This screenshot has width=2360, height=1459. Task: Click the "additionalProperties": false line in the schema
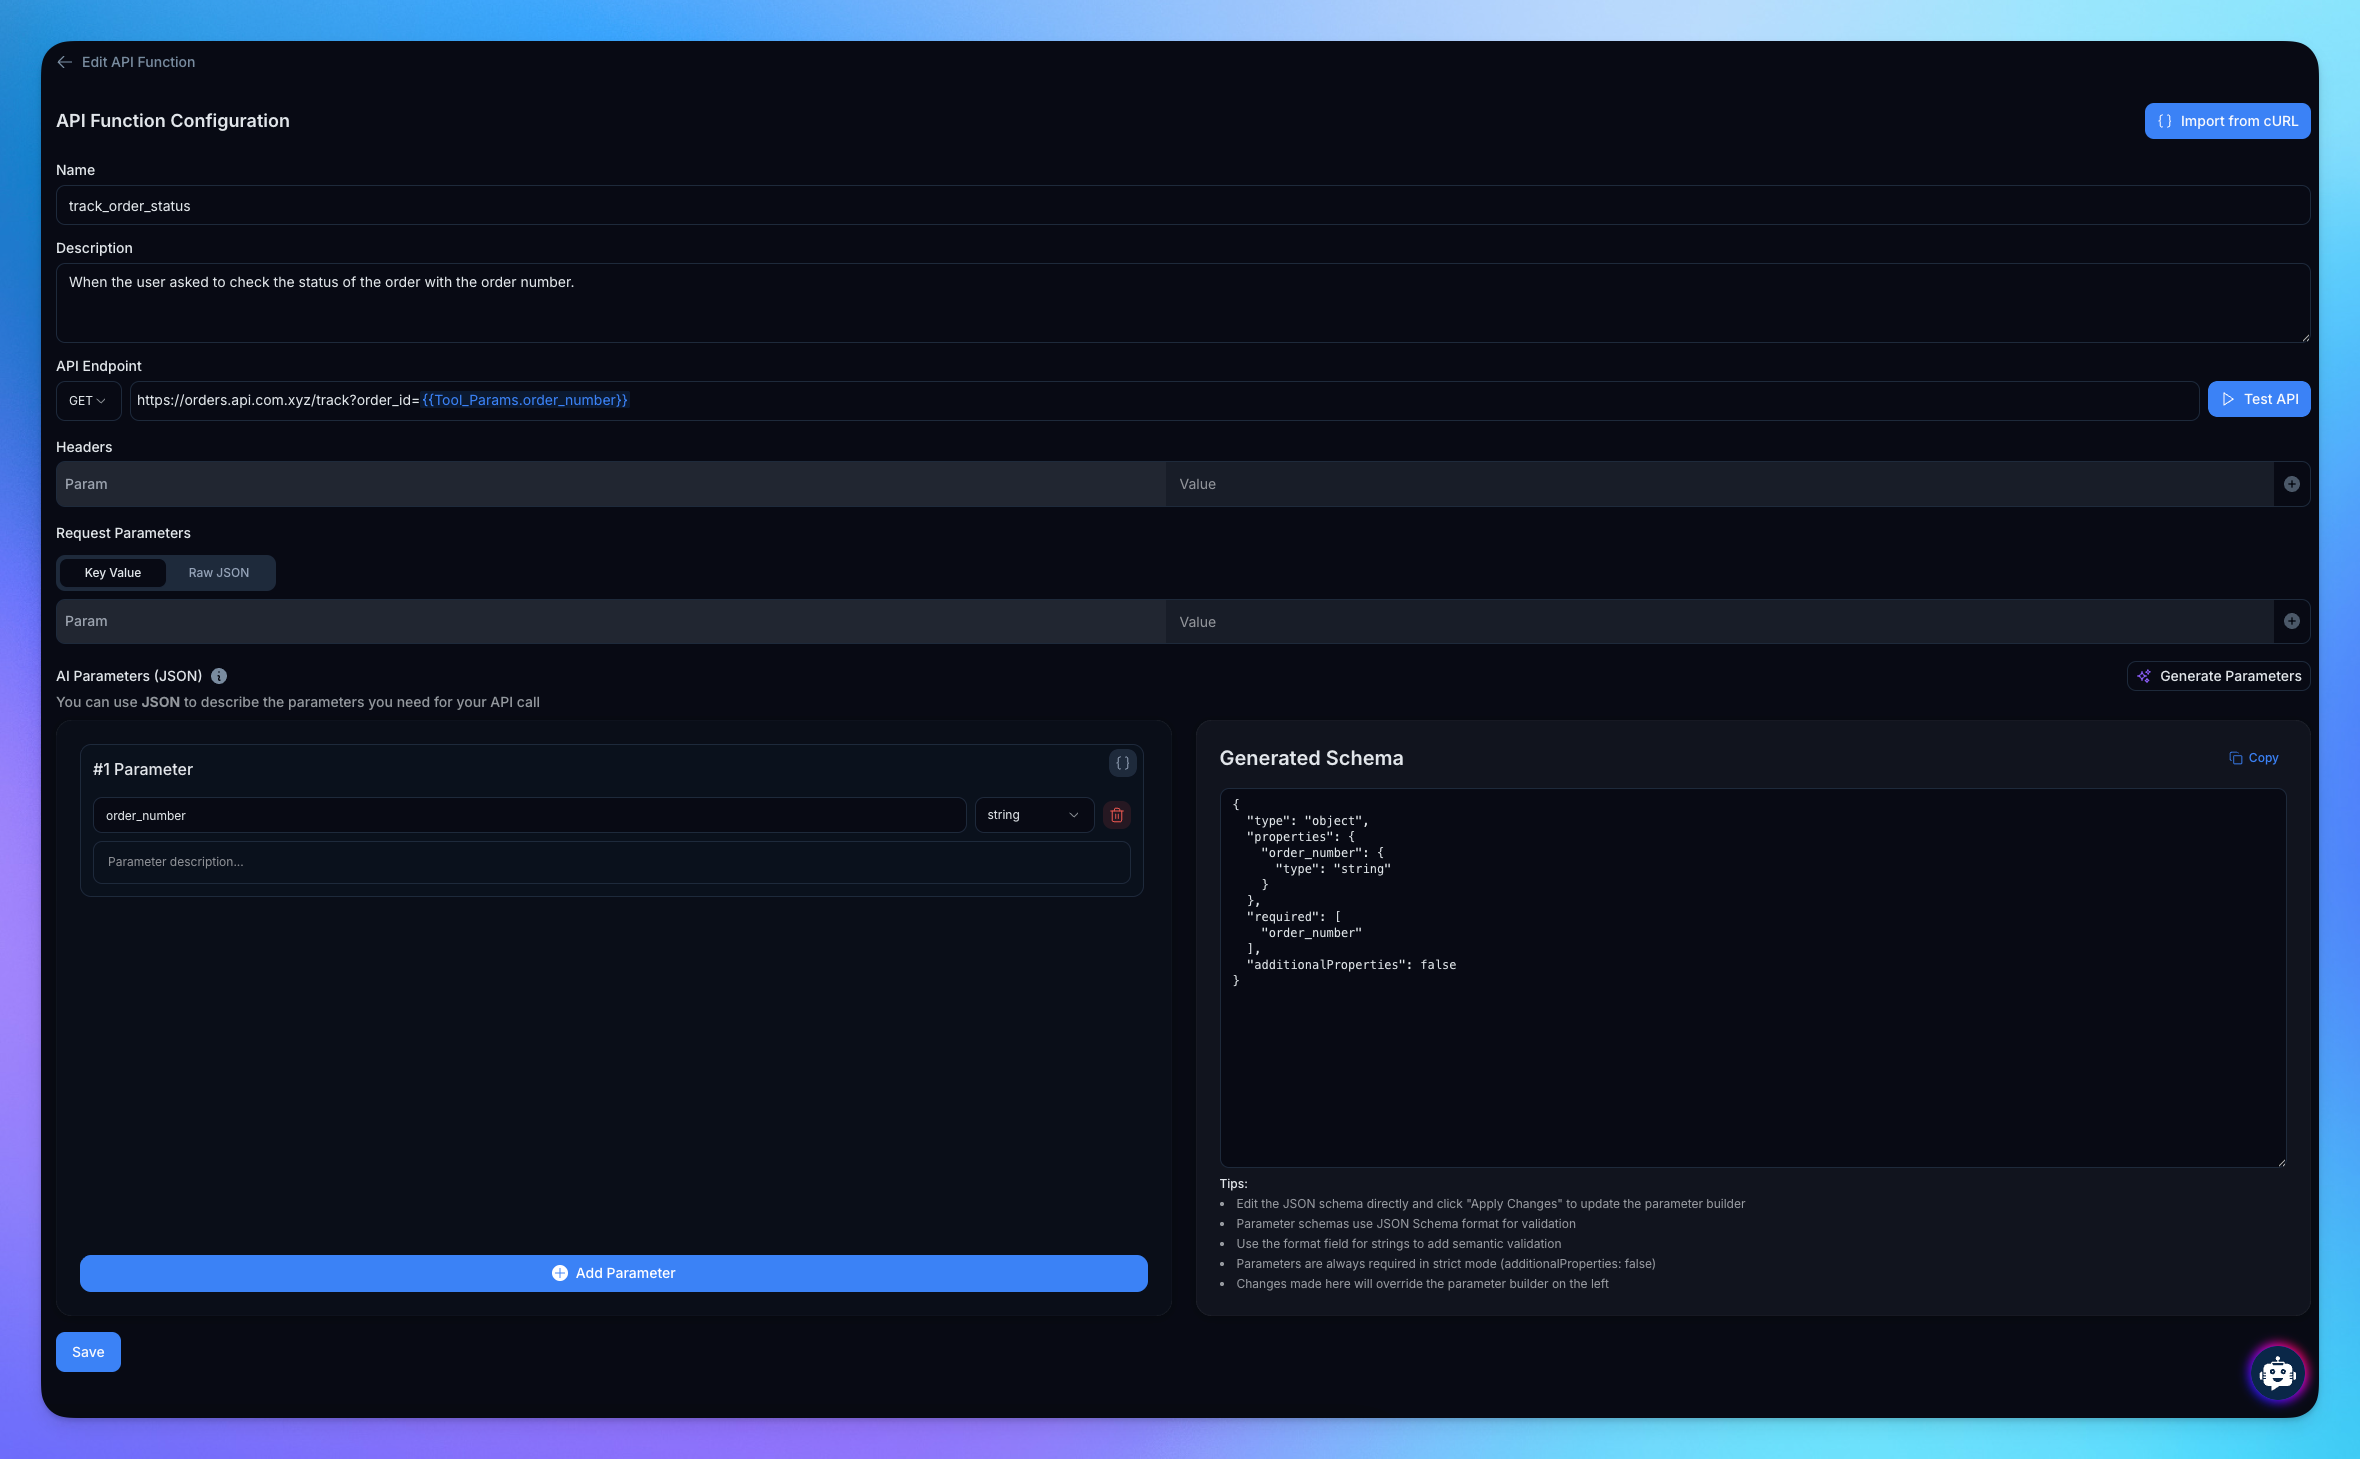coord(1351,965)
